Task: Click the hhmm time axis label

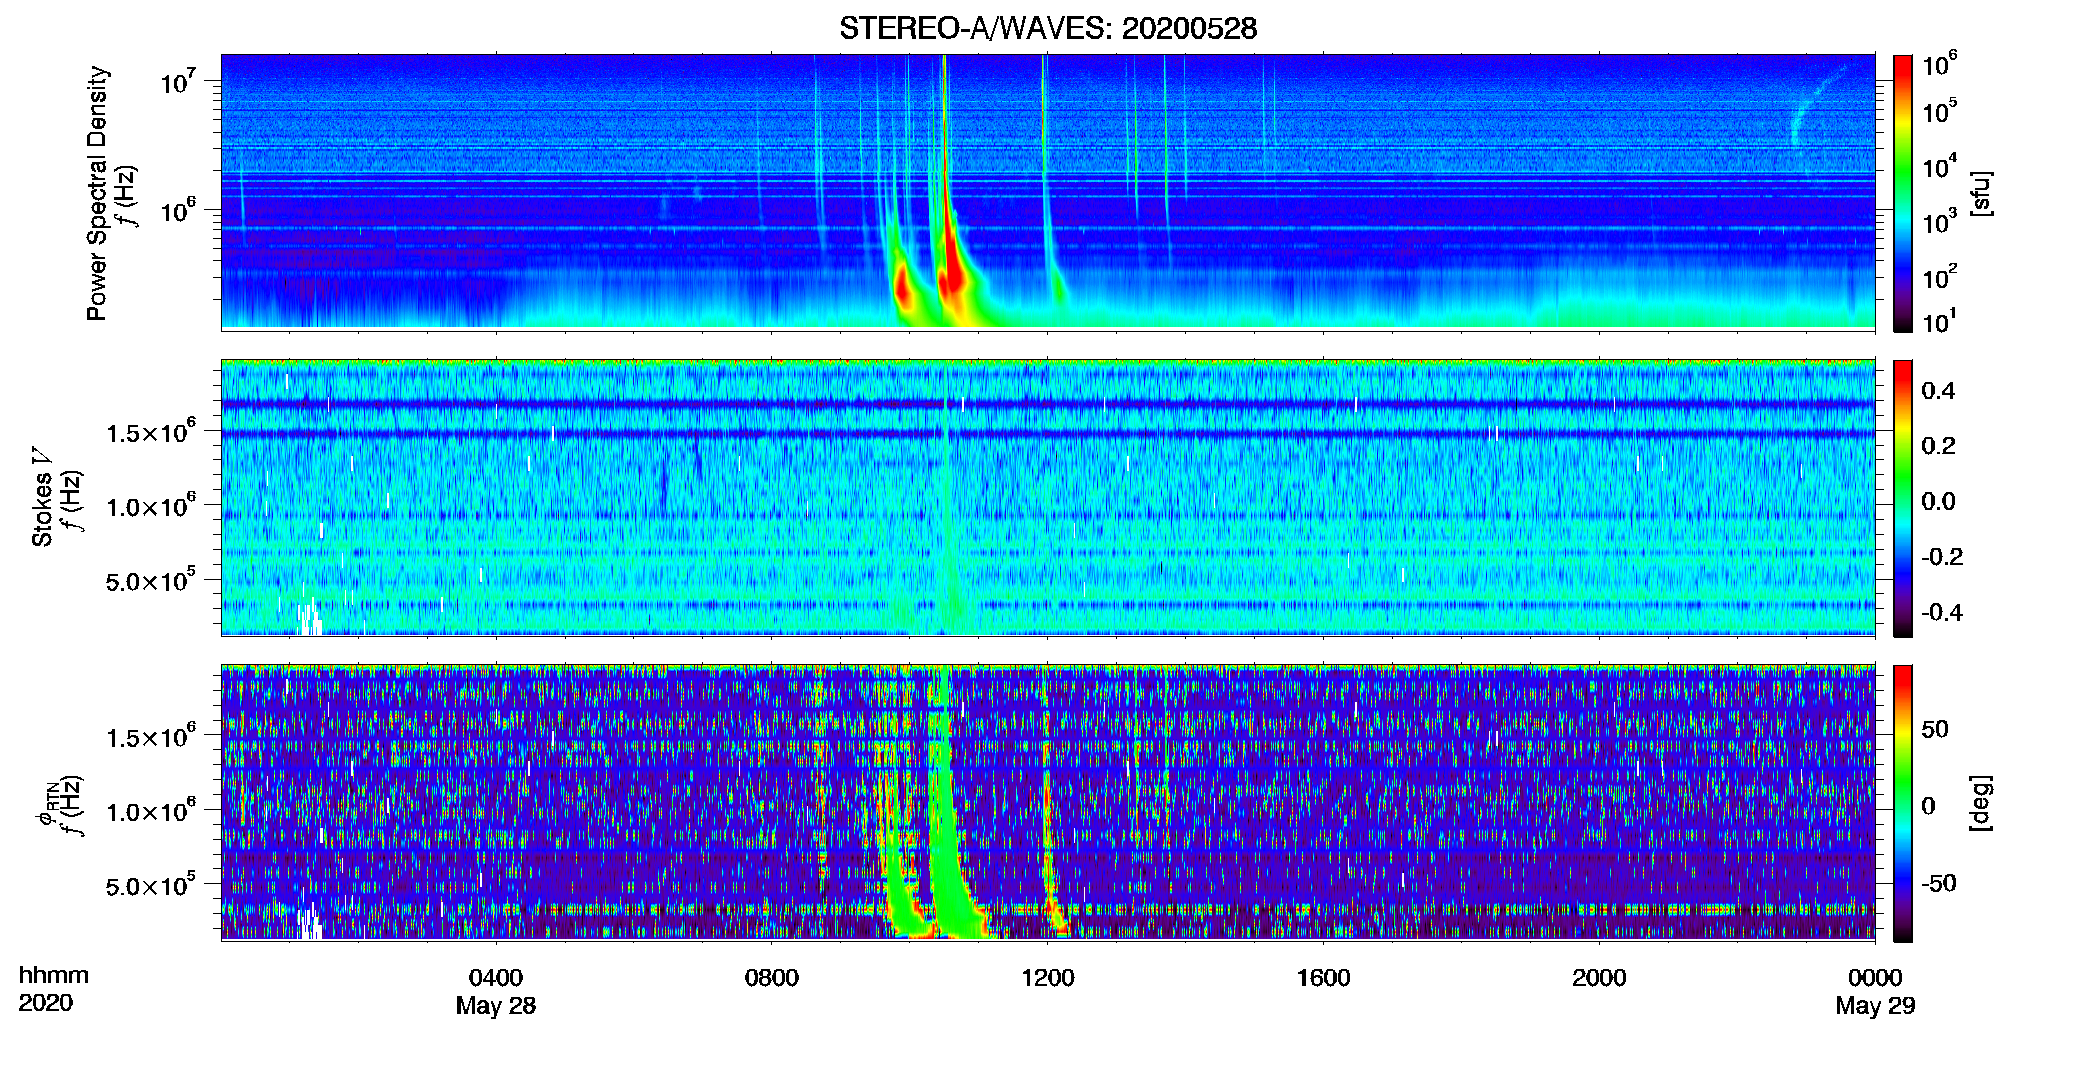Action: (54, 976)
